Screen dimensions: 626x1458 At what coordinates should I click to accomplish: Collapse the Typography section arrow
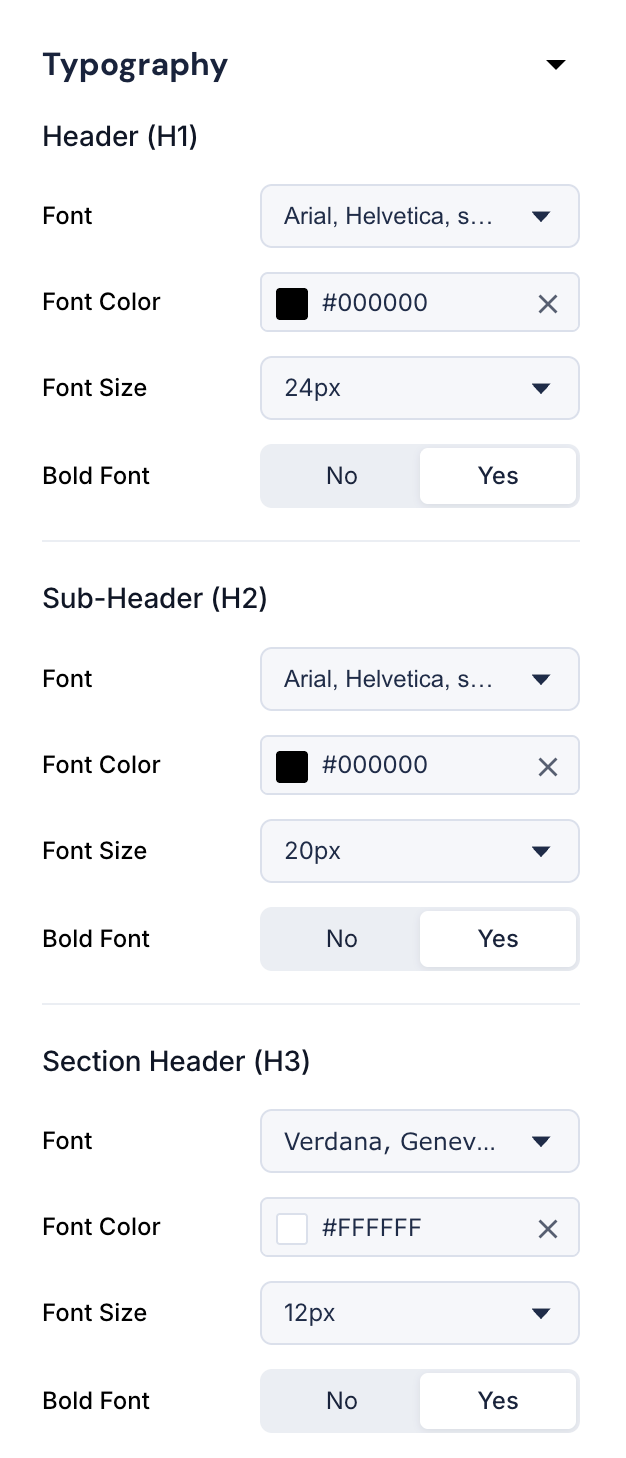click(x=556, y=66)
